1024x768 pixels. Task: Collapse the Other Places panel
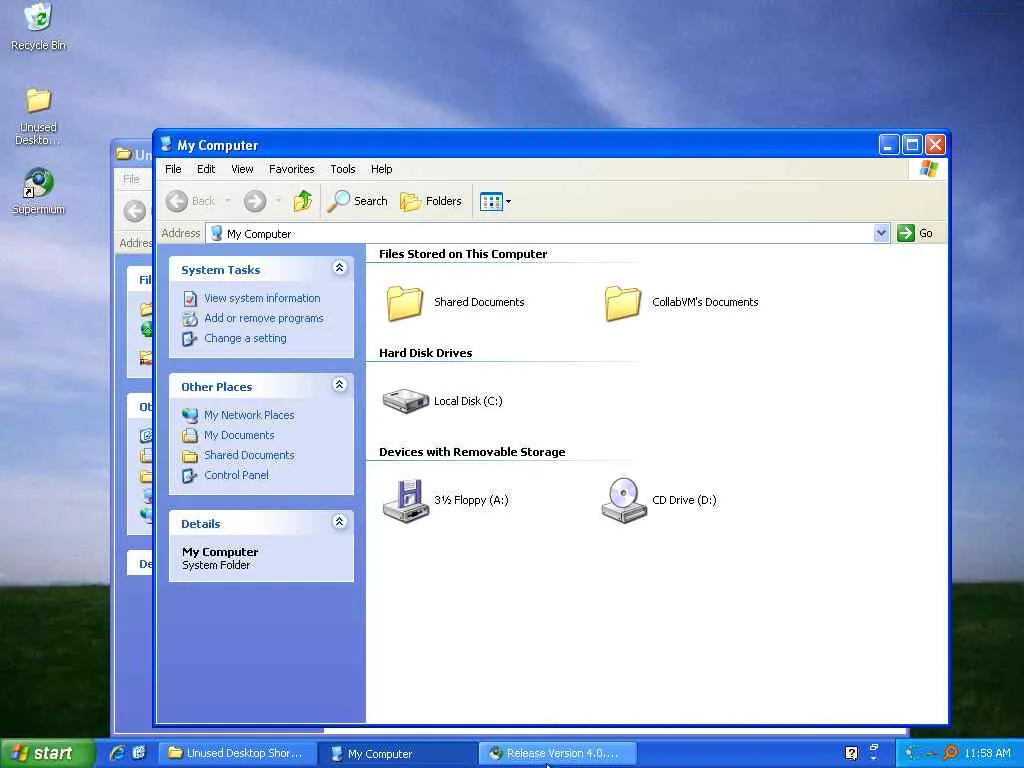pos(340,385)
